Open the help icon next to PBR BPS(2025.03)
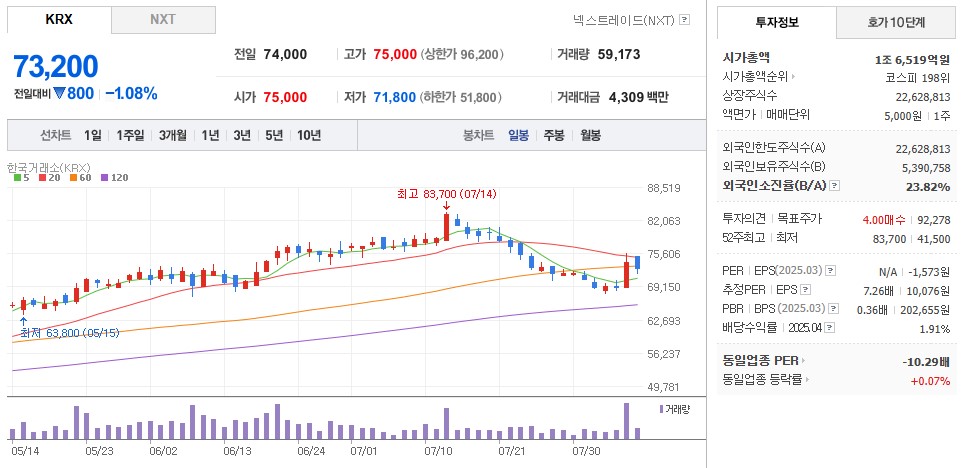 point(834,309)
